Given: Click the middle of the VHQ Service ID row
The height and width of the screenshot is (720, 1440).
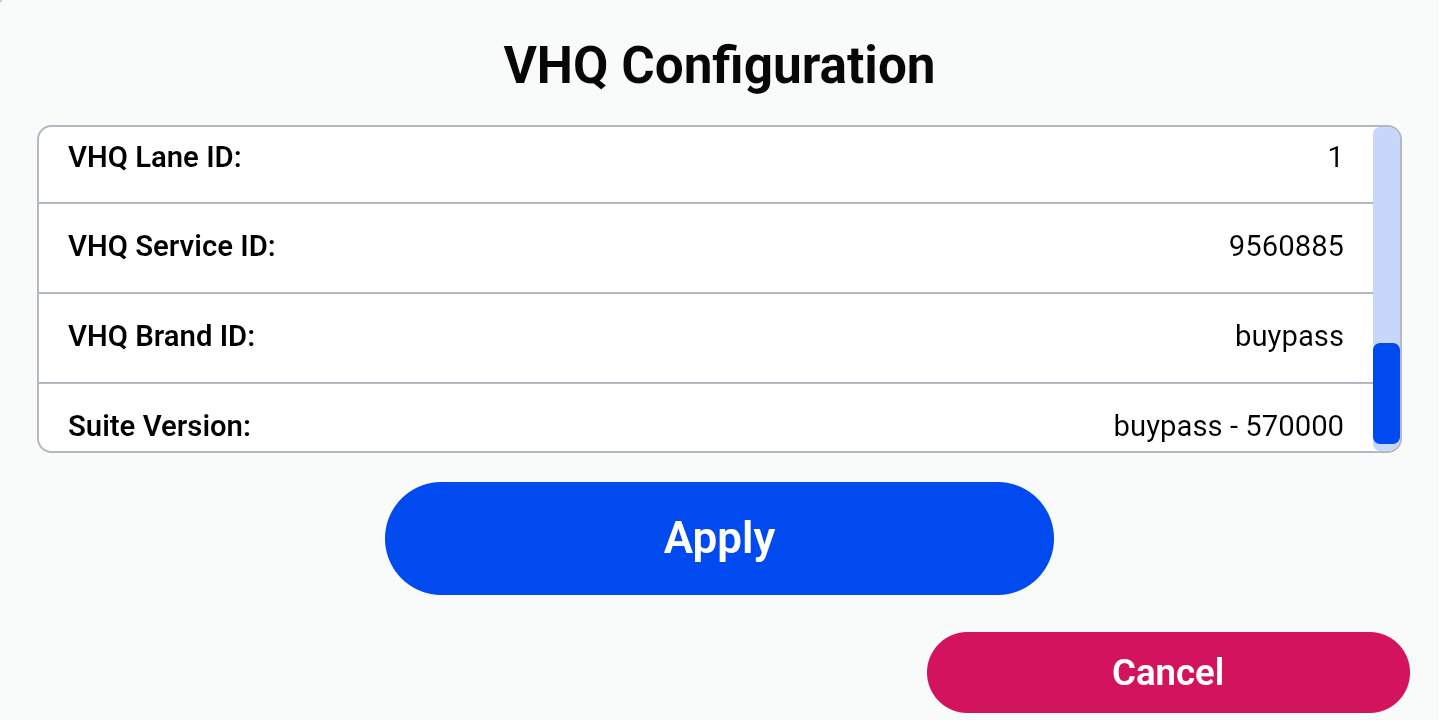Looking at the screenshot, I should point(706,248).
